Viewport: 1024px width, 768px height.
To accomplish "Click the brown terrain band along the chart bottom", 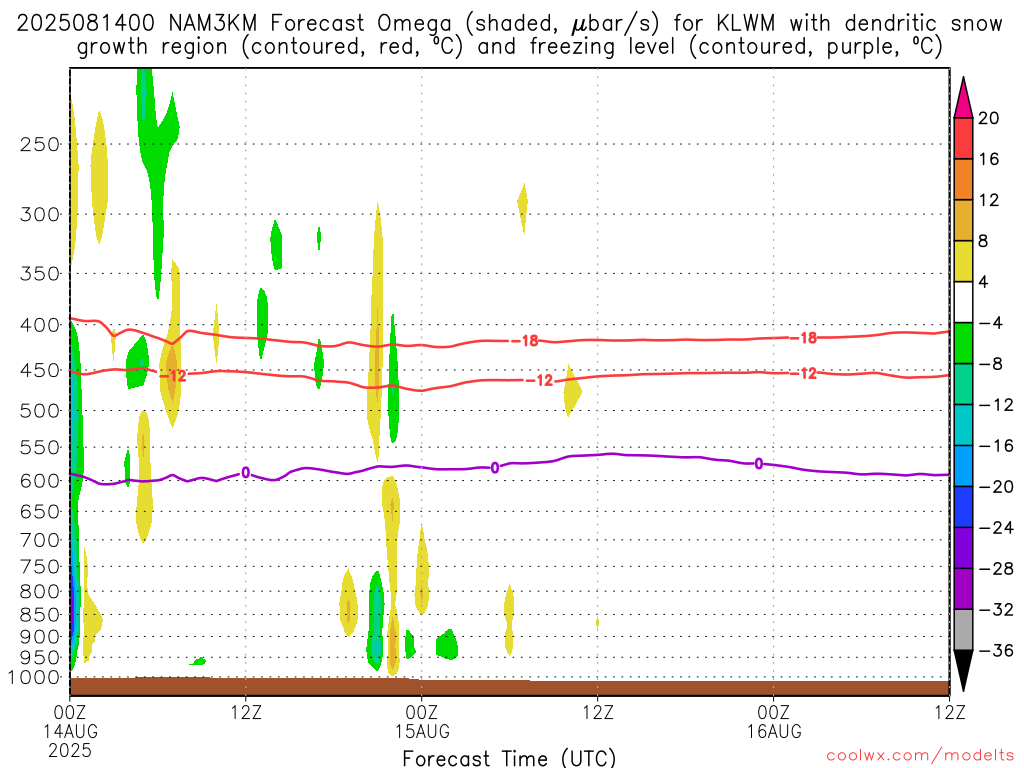I will [x=509, y=687].
